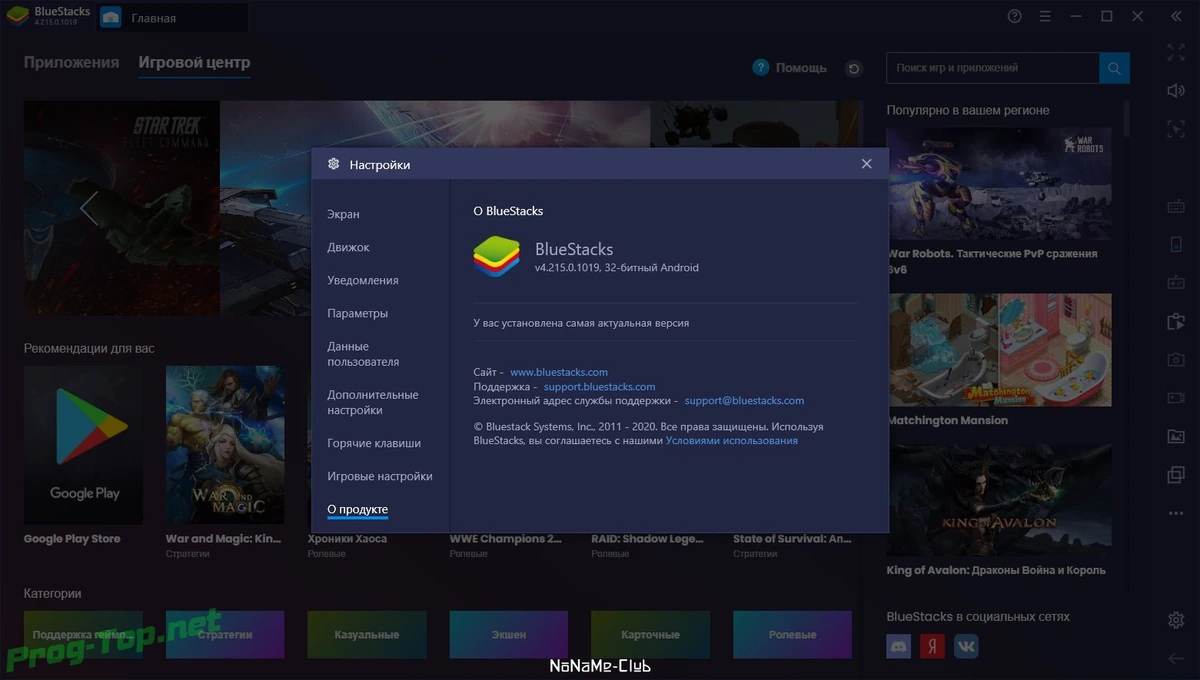This screenshot has width=1200, height=680.
Task: Click the Хроники Хаоса game title
Action: 347,539
